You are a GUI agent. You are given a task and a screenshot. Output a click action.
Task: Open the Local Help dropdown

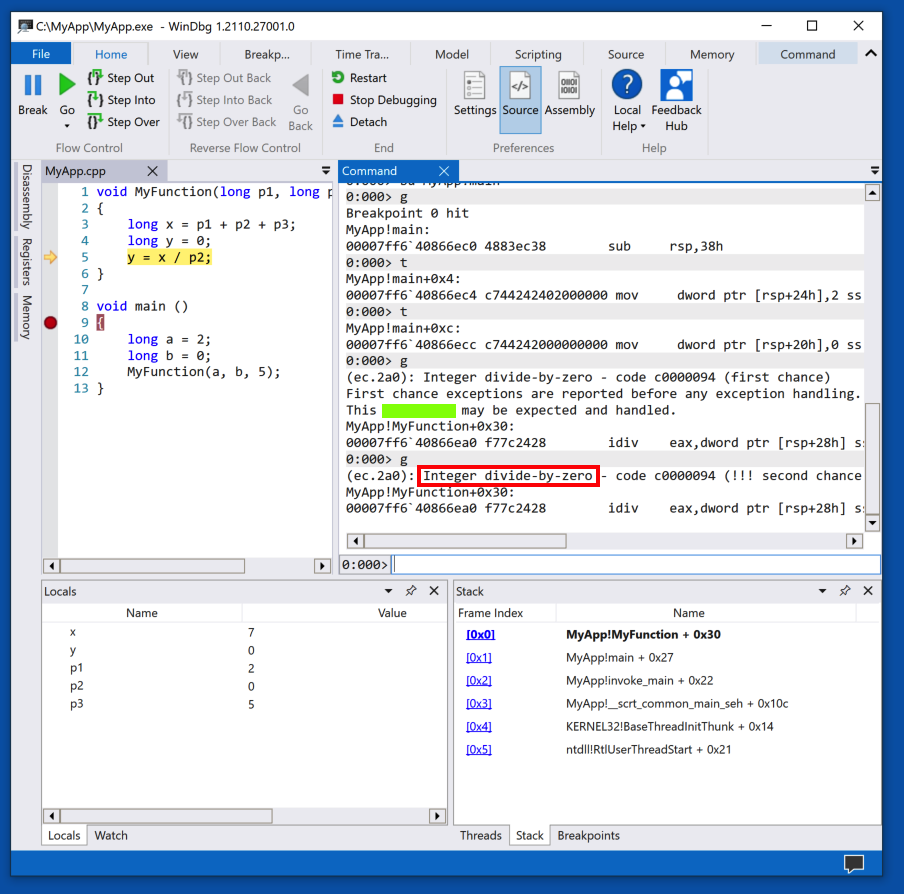(627, 126)
